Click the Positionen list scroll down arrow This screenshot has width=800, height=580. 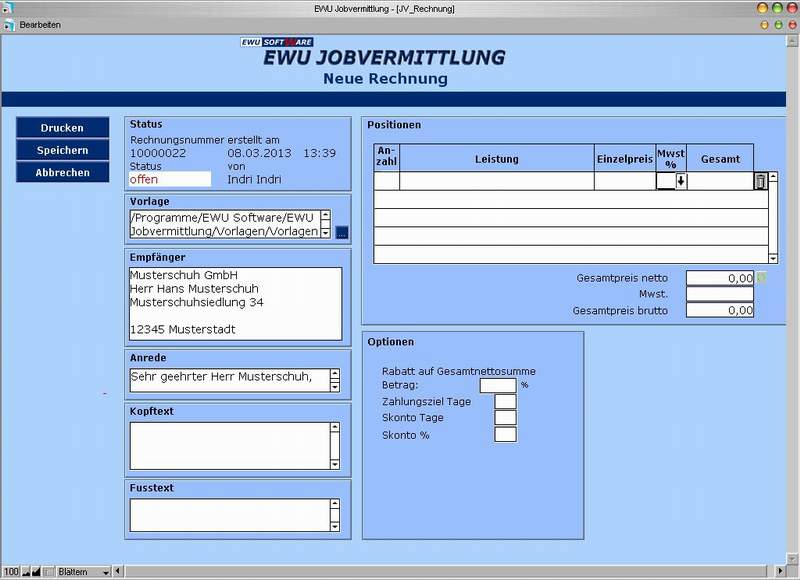[x=773, y=259]
